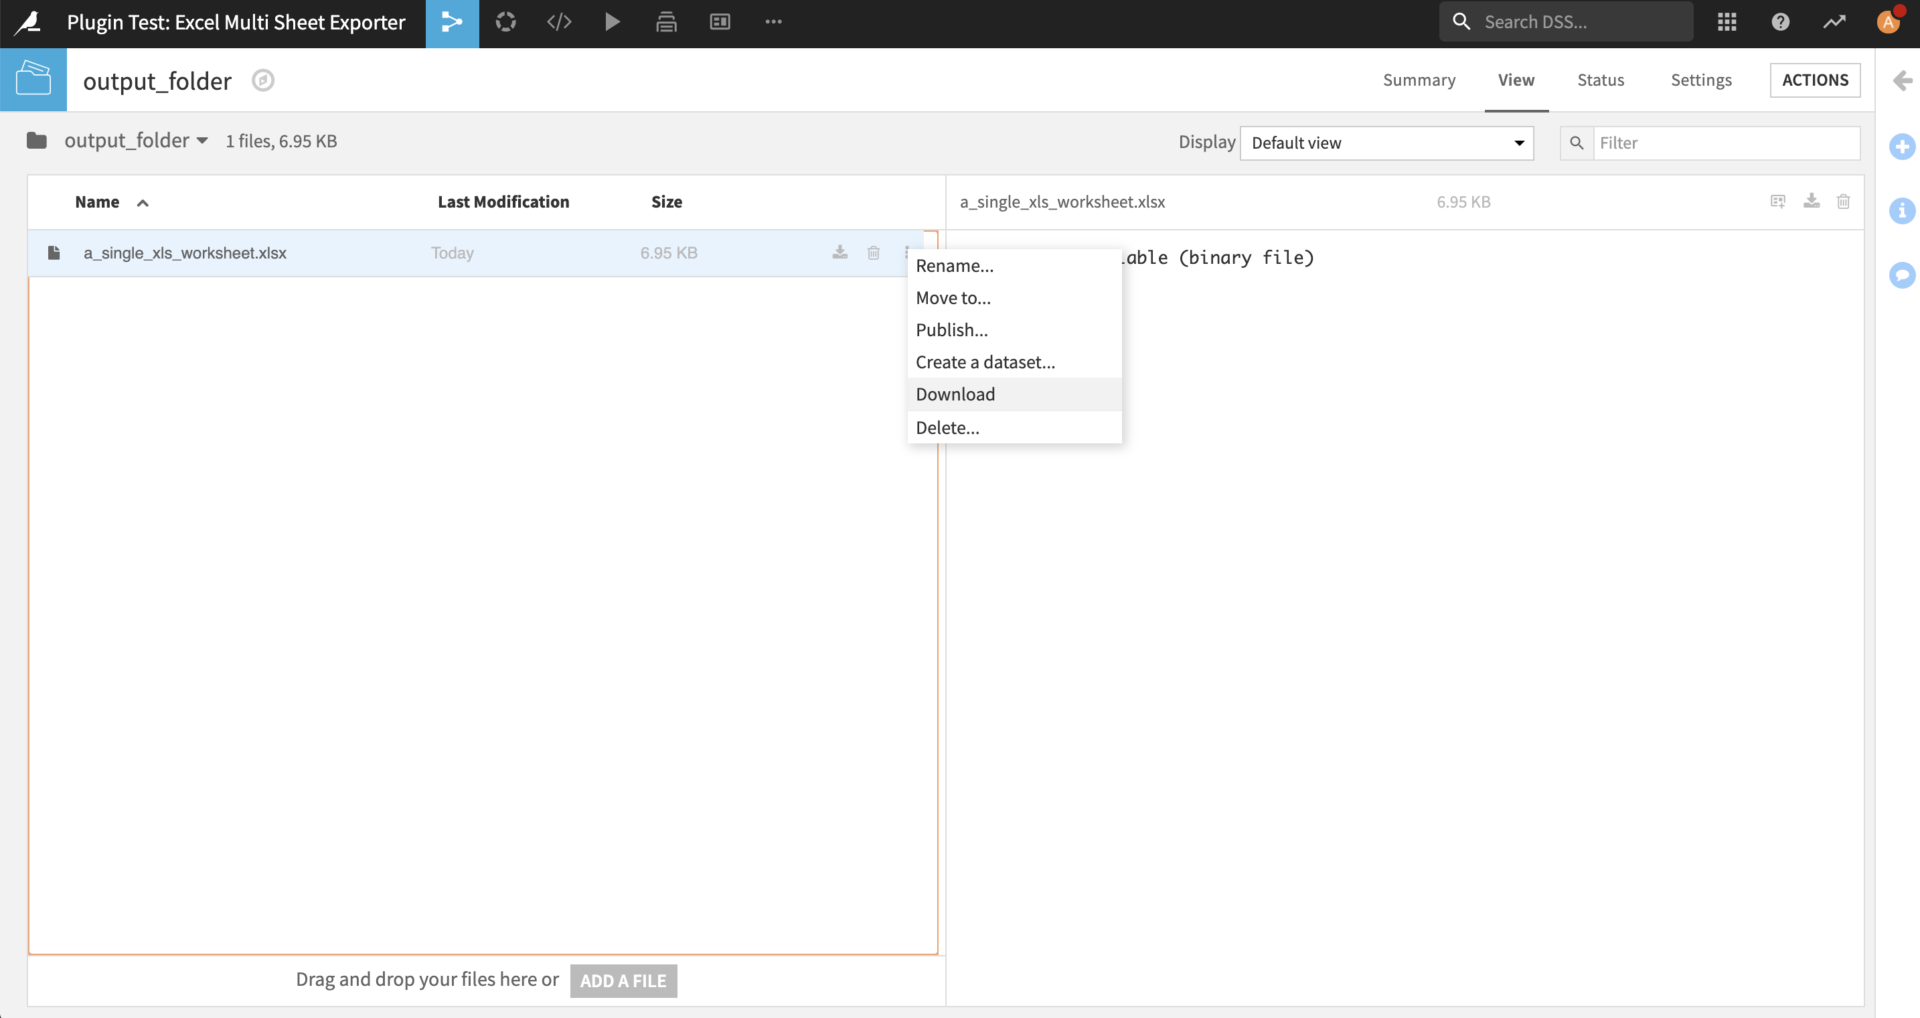This screenshot has width=1920, height=1018.
Task: Select Rename... from the context menu
Action: (x=955, y=265)
